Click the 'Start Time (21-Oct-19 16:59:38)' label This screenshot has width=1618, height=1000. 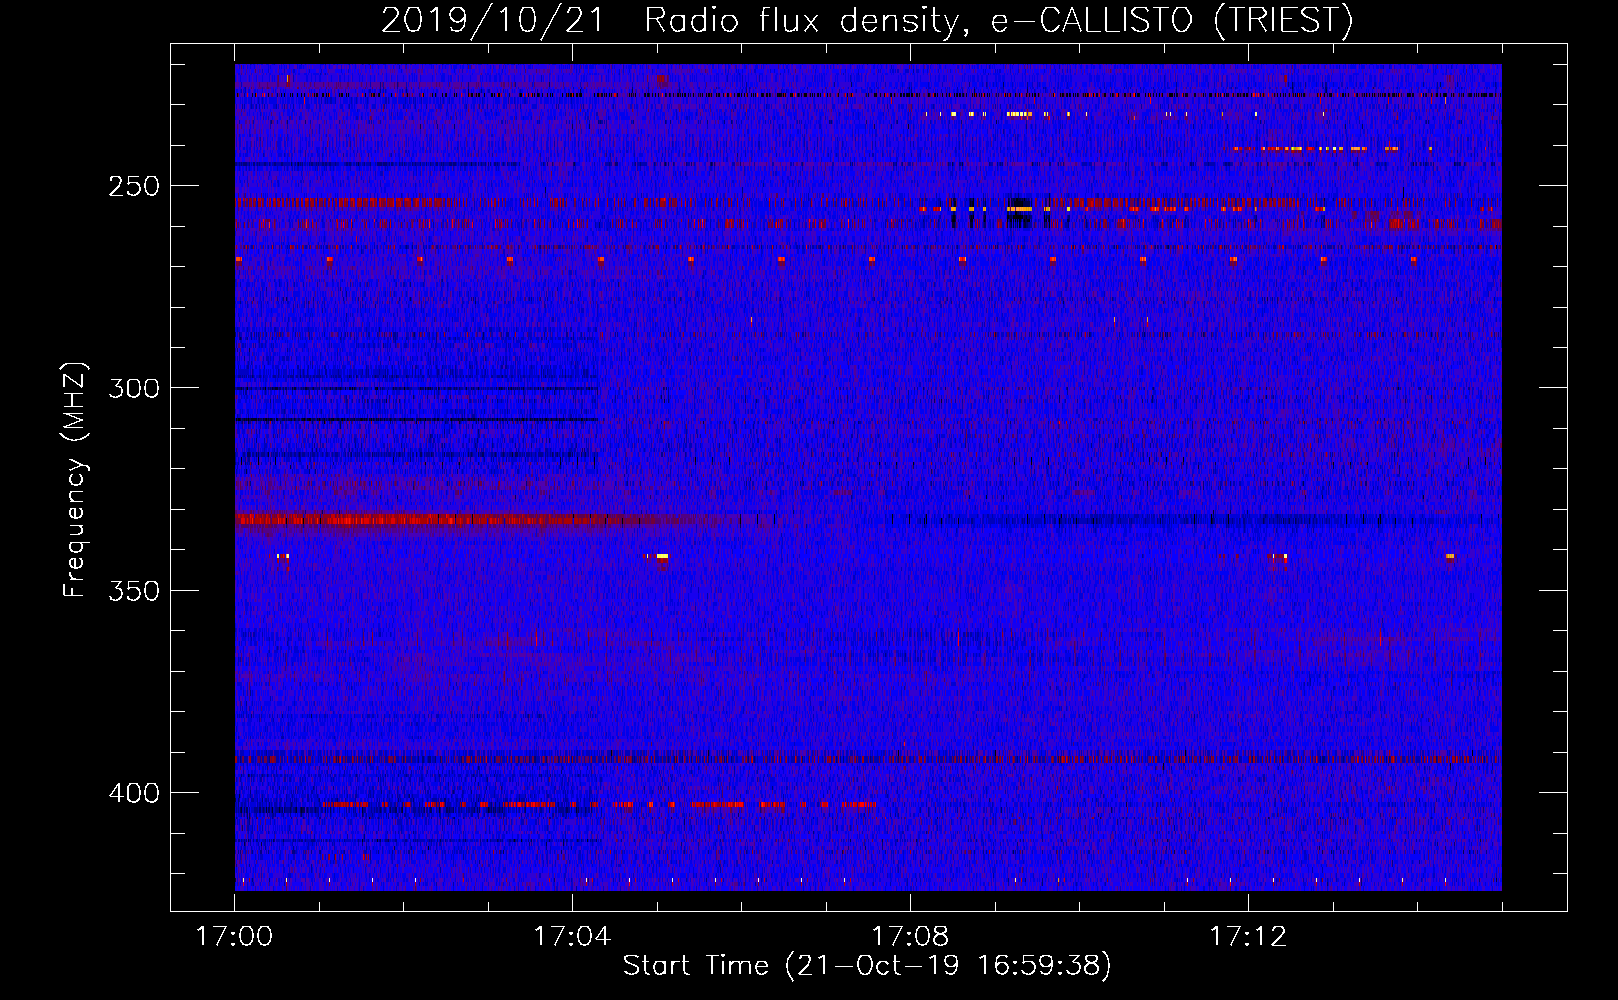click(867, 966)
